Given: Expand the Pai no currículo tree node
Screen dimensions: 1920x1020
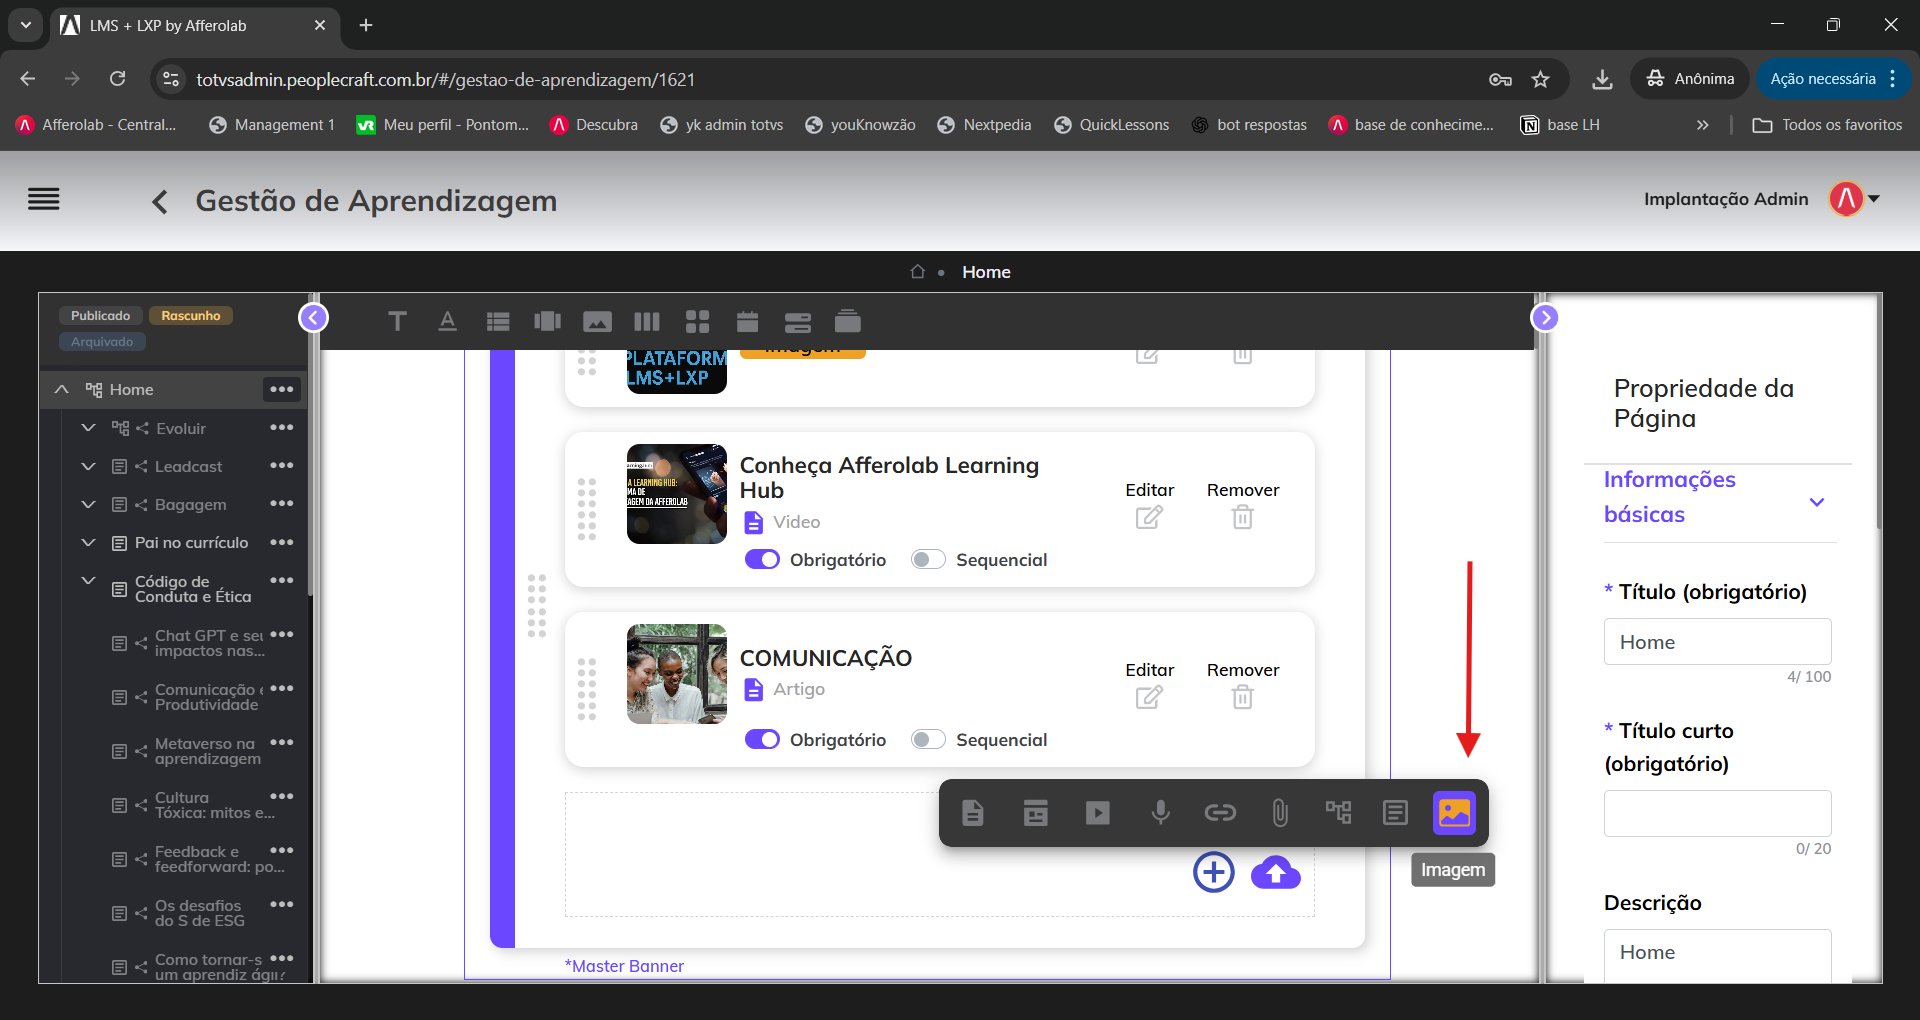Looking at the screenshot, I should 88,542.
